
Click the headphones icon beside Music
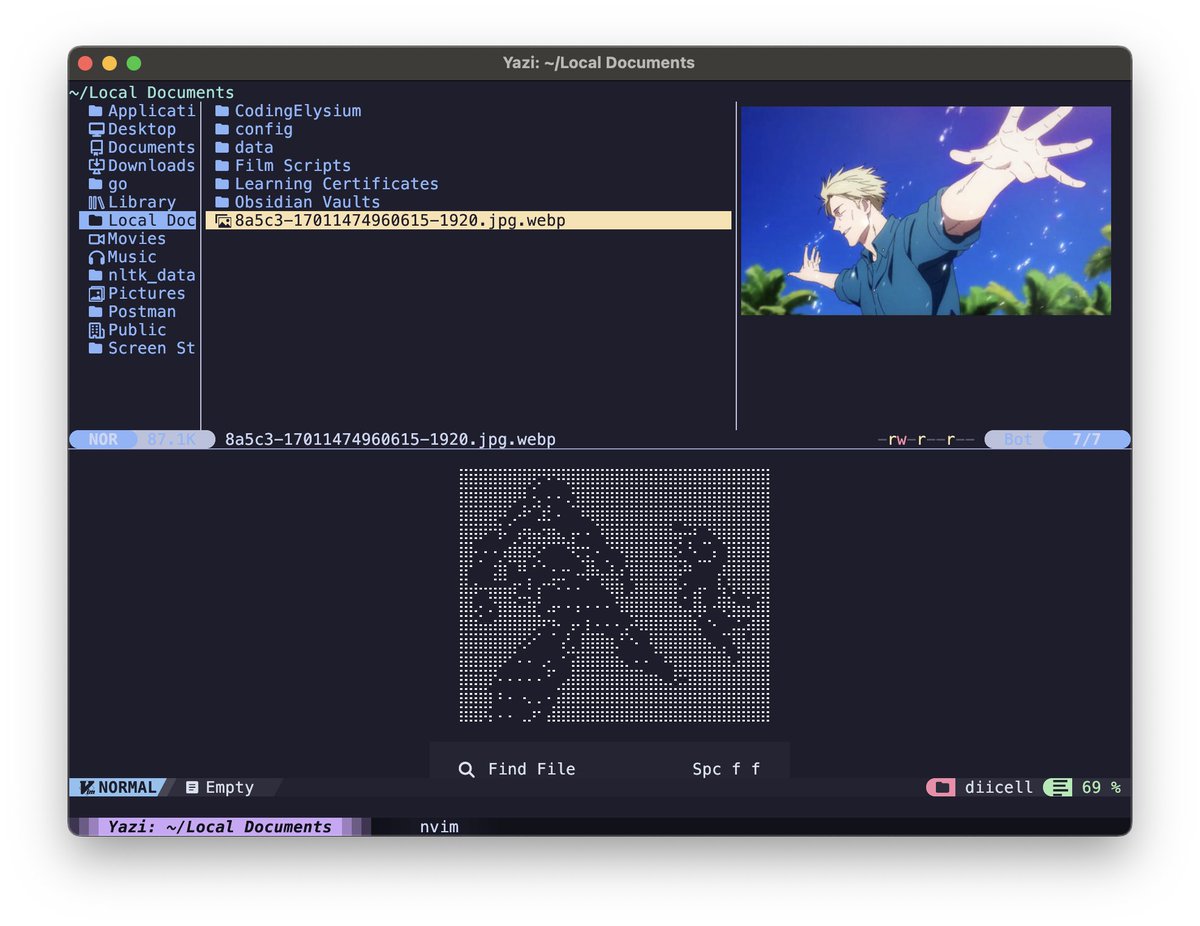click(96, 257)
